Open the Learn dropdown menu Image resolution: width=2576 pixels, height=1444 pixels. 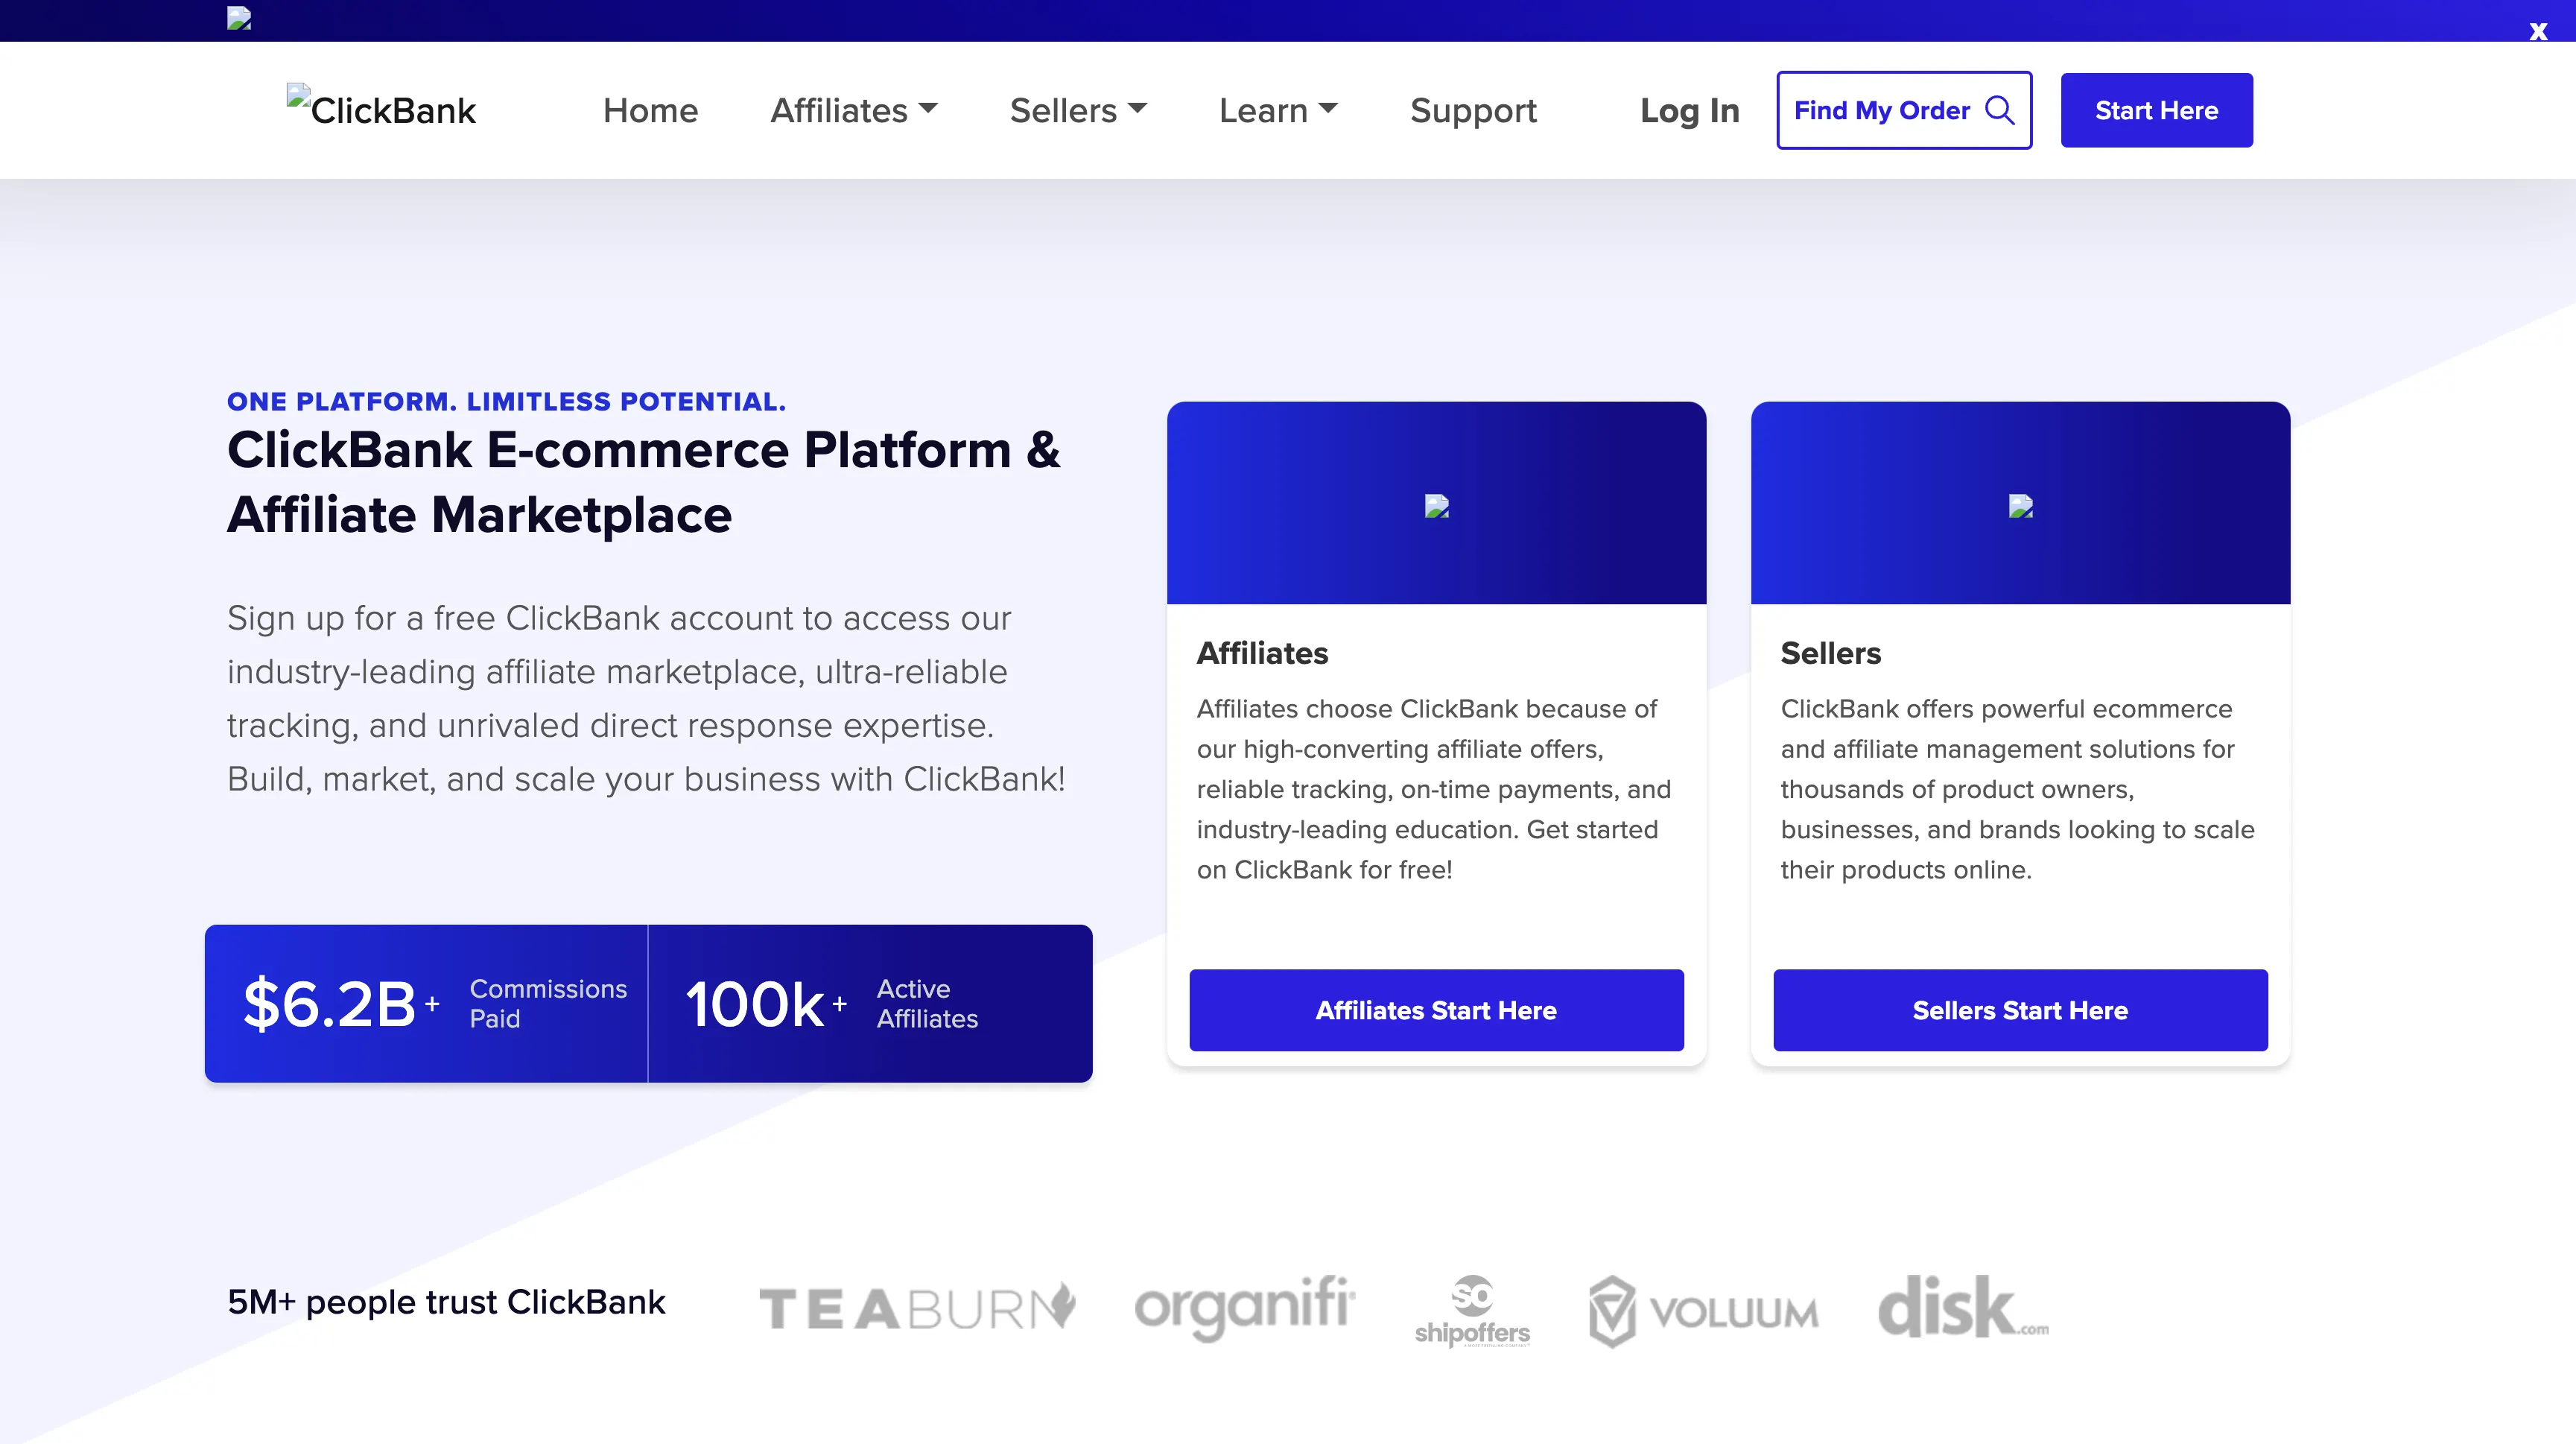[x=1277, y=110]
